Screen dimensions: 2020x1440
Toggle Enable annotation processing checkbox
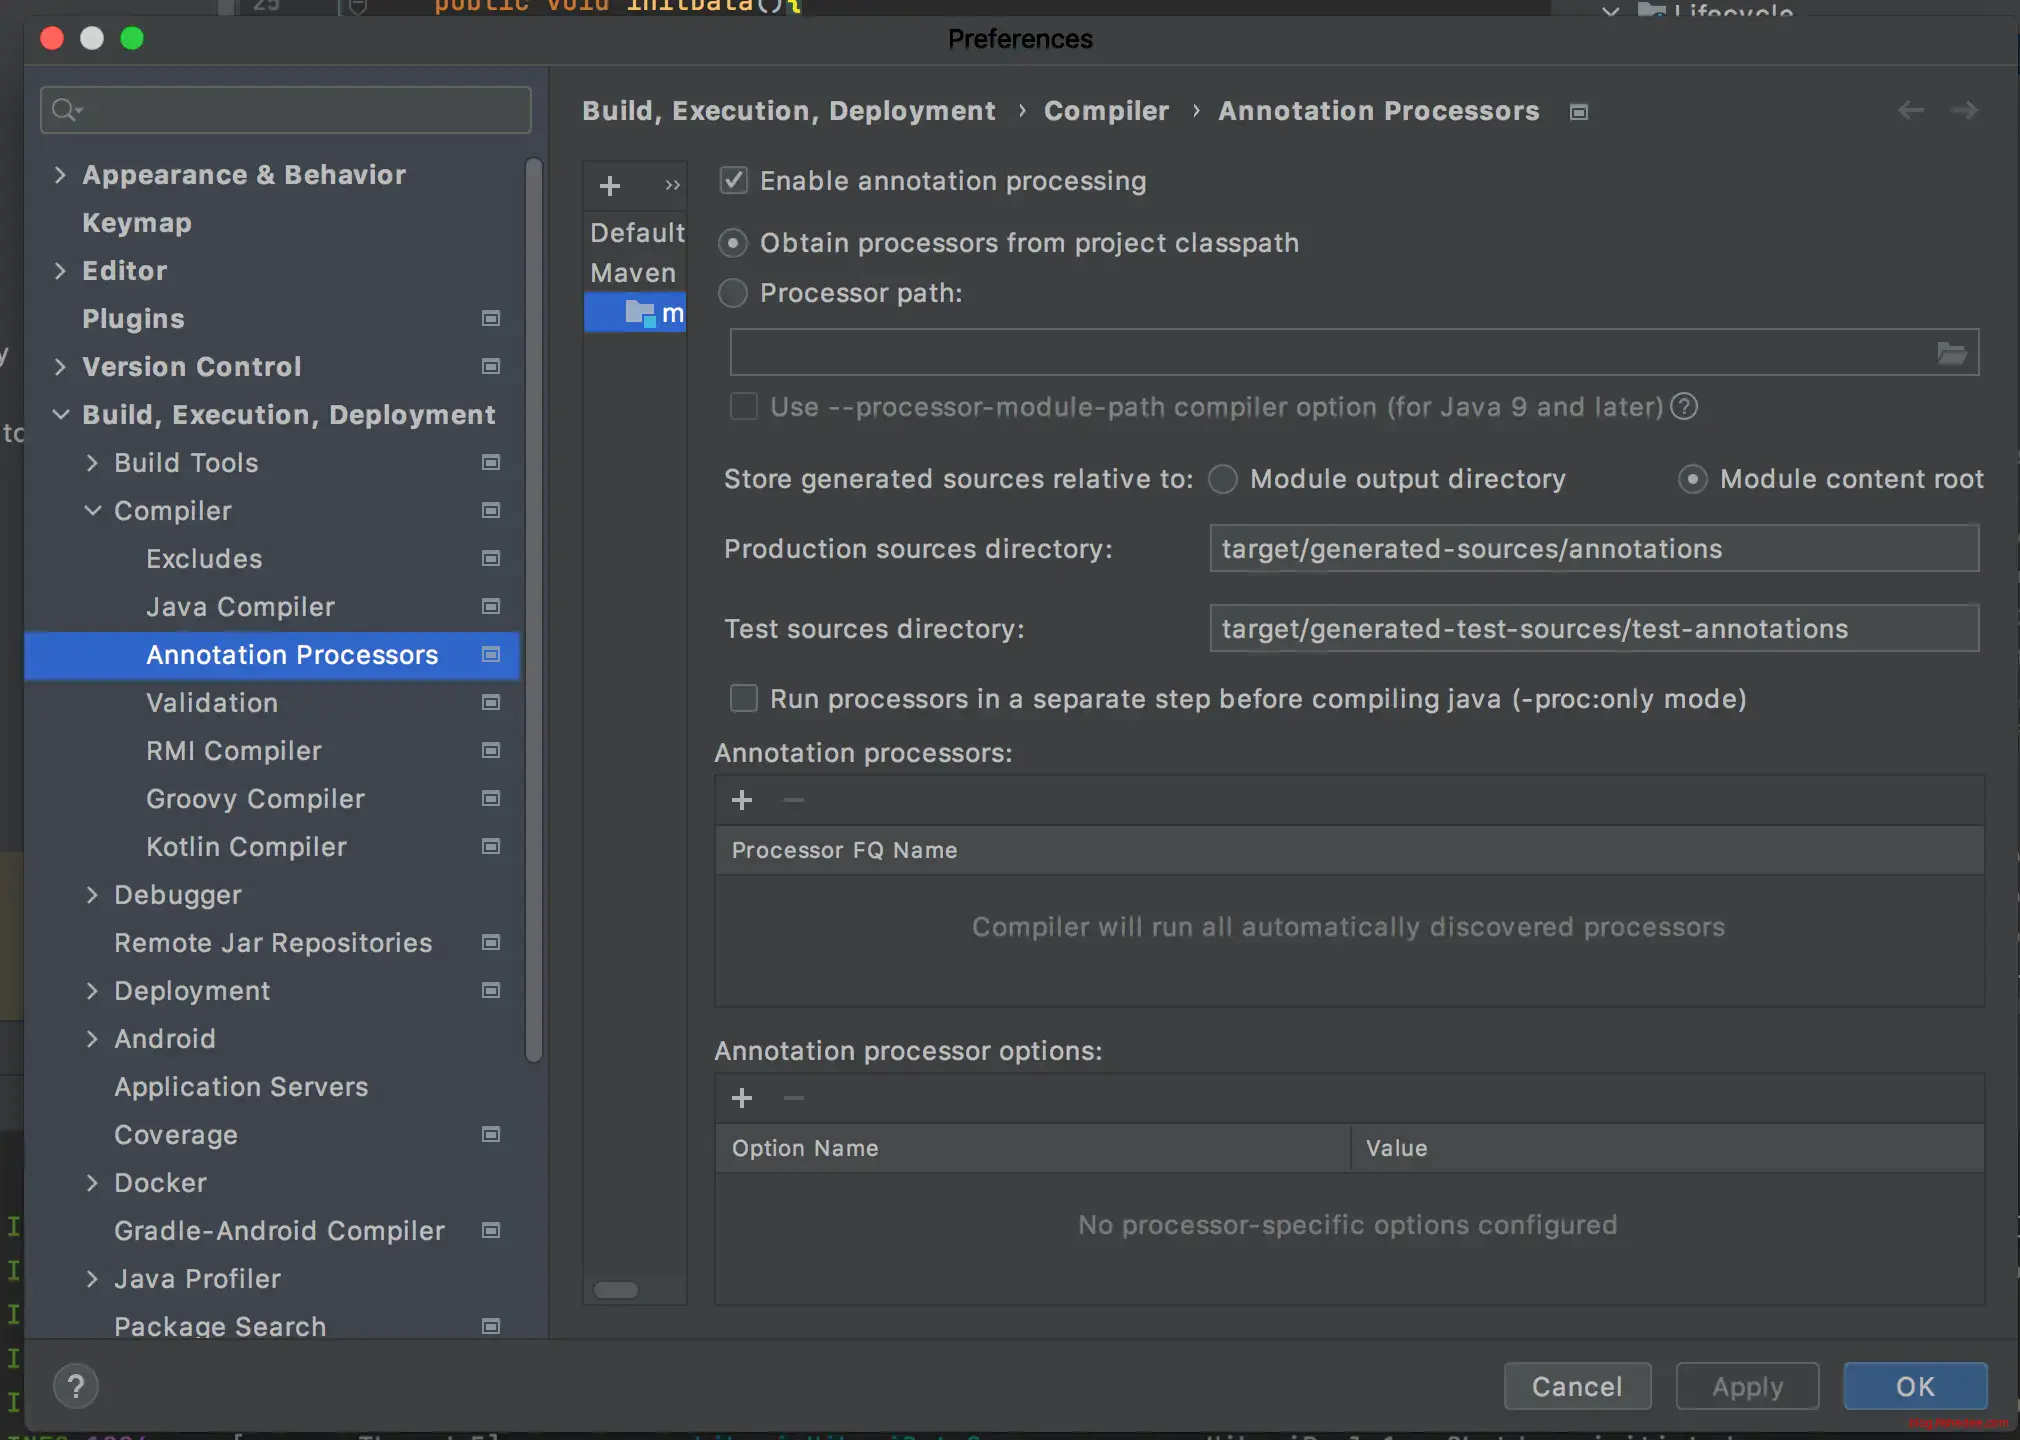point(734,181)
